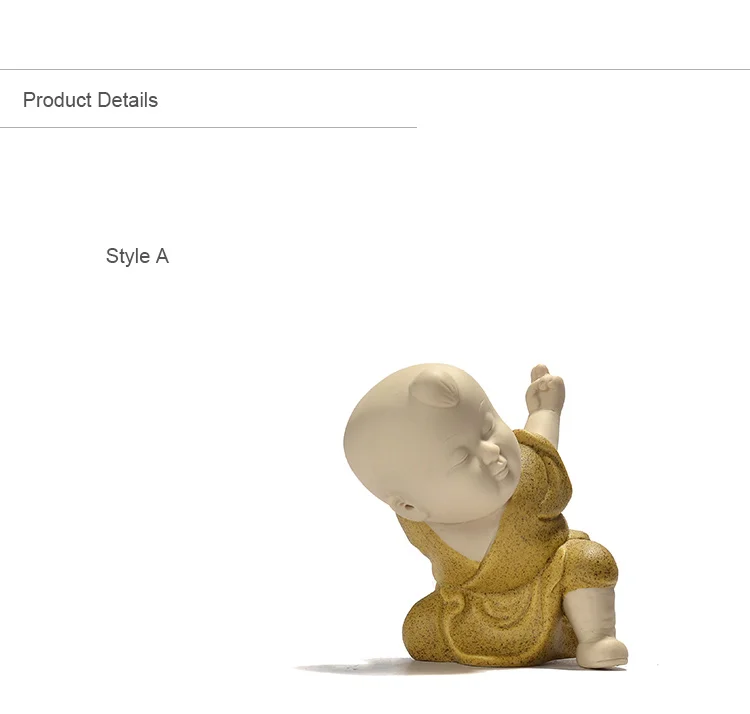Click the top horizontal divider line
Screen dimensions: 750x714
click(x=375, y=69)
